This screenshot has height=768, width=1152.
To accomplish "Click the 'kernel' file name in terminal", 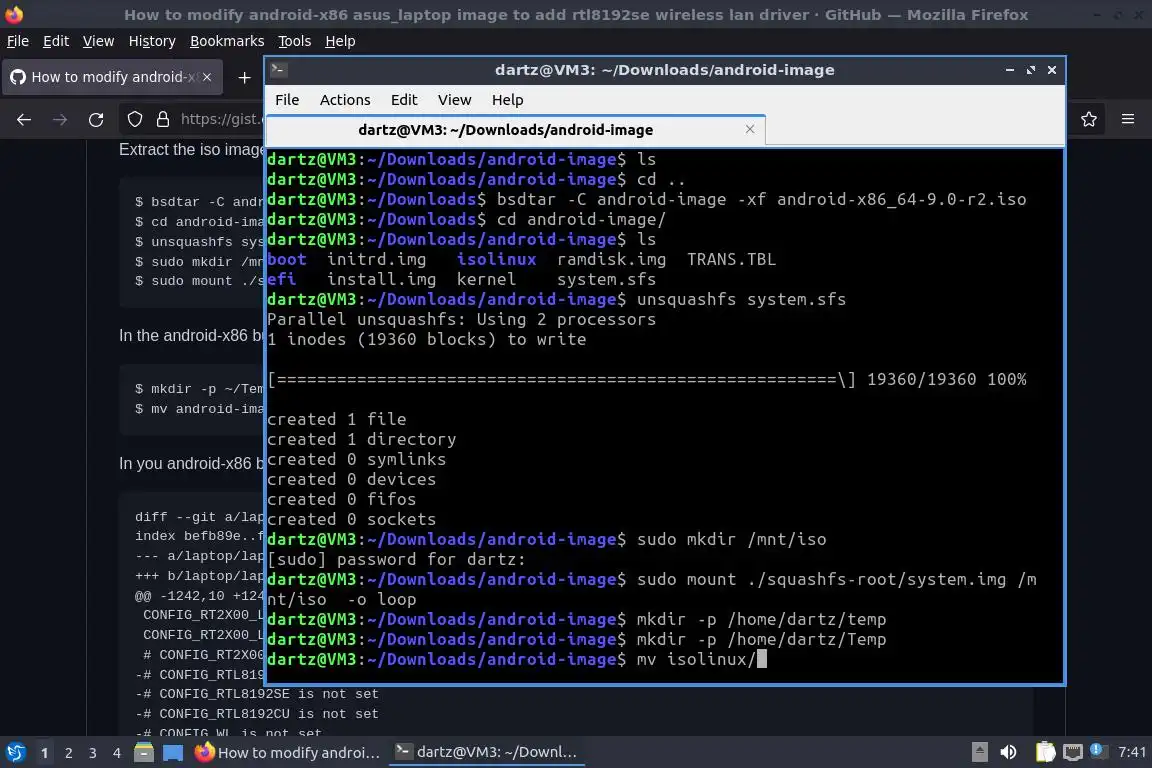I will 486,279.
